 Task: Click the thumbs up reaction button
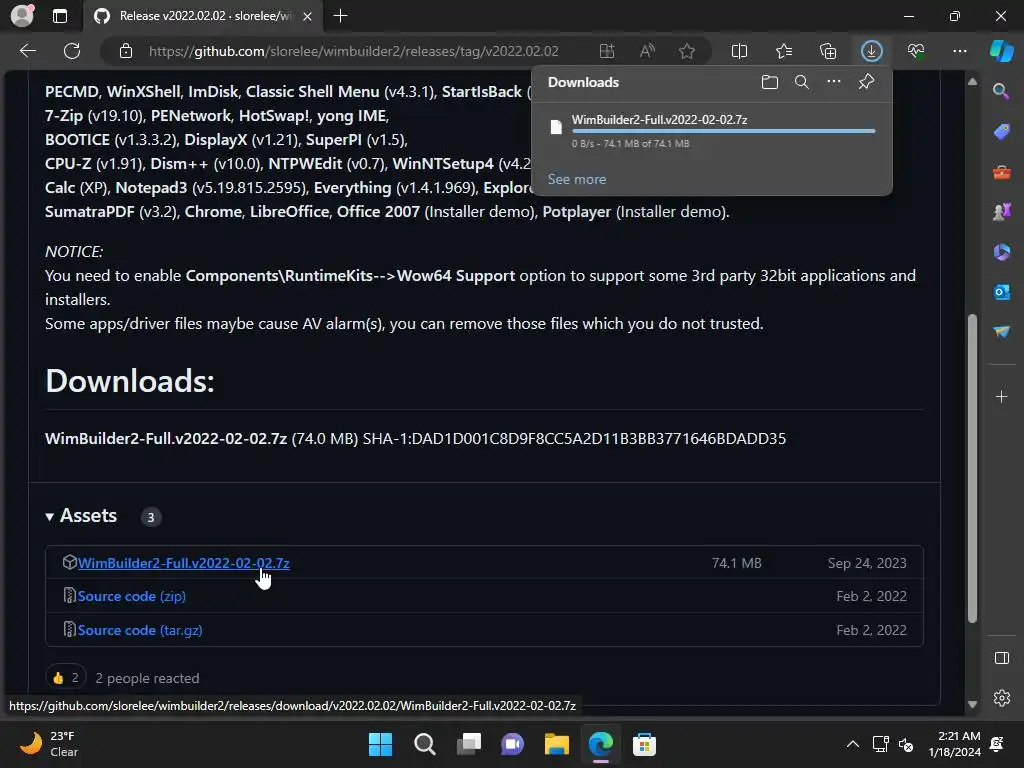click(x=66, y=678)
